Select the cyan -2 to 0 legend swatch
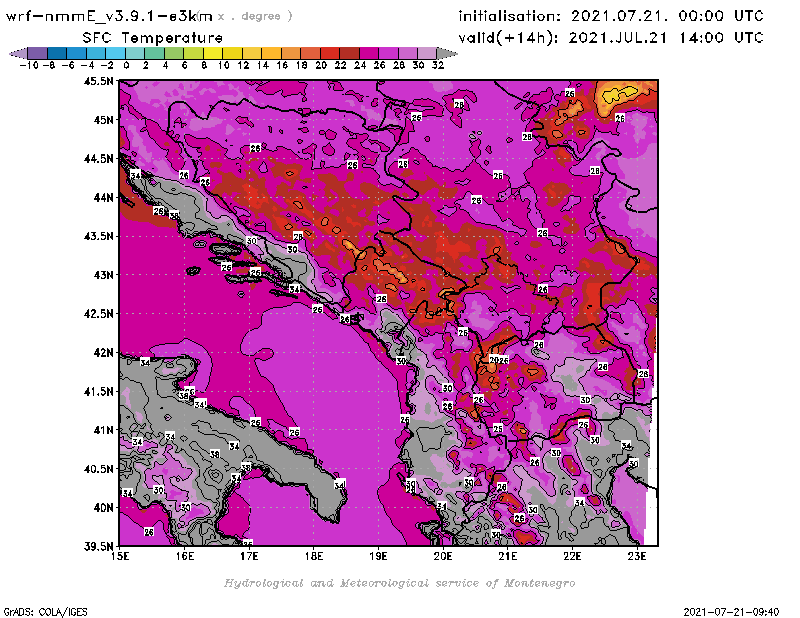The image size is (800, 618). pos(116,53)
